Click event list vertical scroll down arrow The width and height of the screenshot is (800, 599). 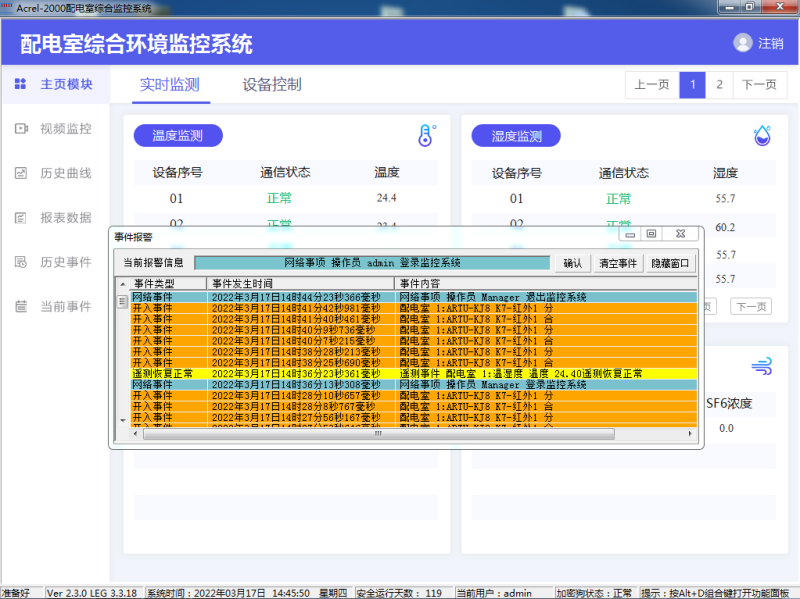122,420
